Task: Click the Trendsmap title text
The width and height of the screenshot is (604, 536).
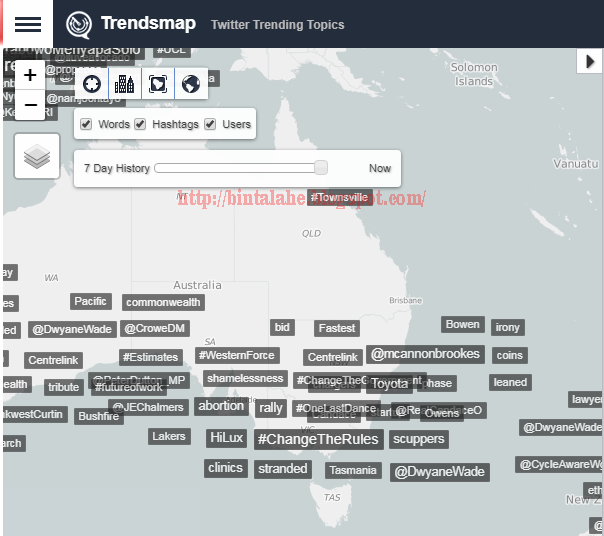Action: coord(148,24)
